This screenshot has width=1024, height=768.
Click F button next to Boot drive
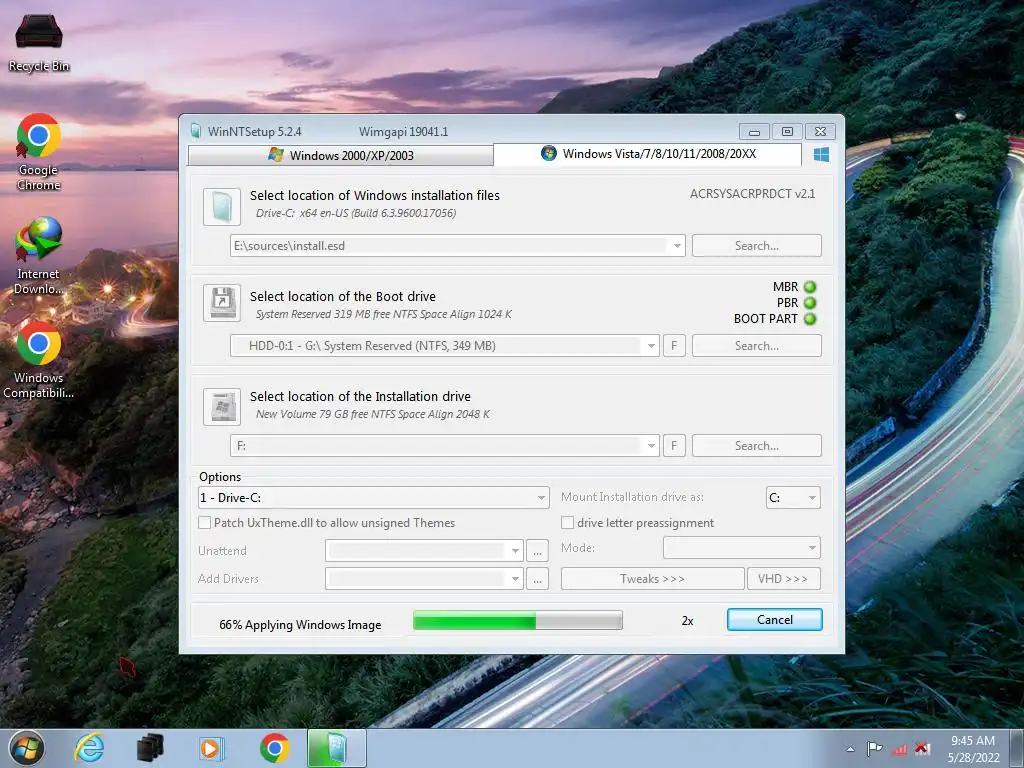(x=675, y=346)
